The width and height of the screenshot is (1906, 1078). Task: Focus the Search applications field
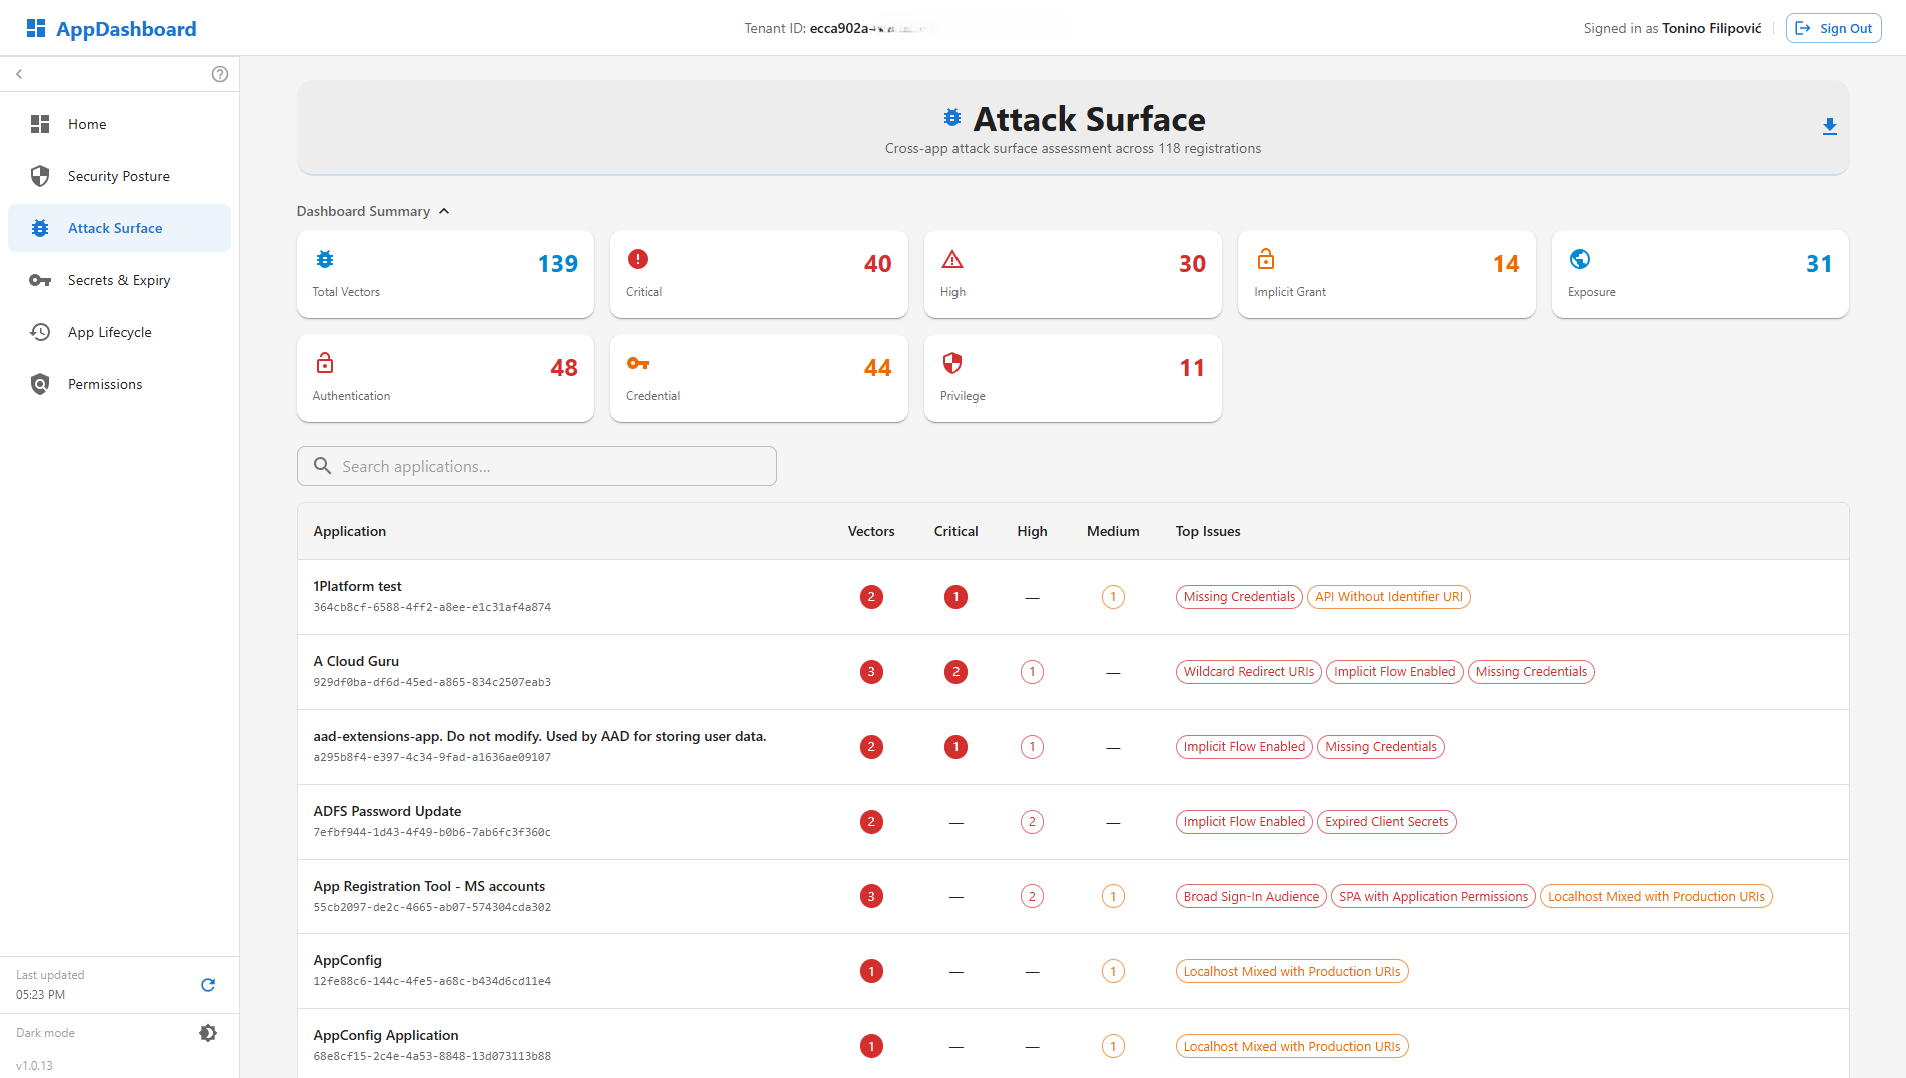[536, 466]
